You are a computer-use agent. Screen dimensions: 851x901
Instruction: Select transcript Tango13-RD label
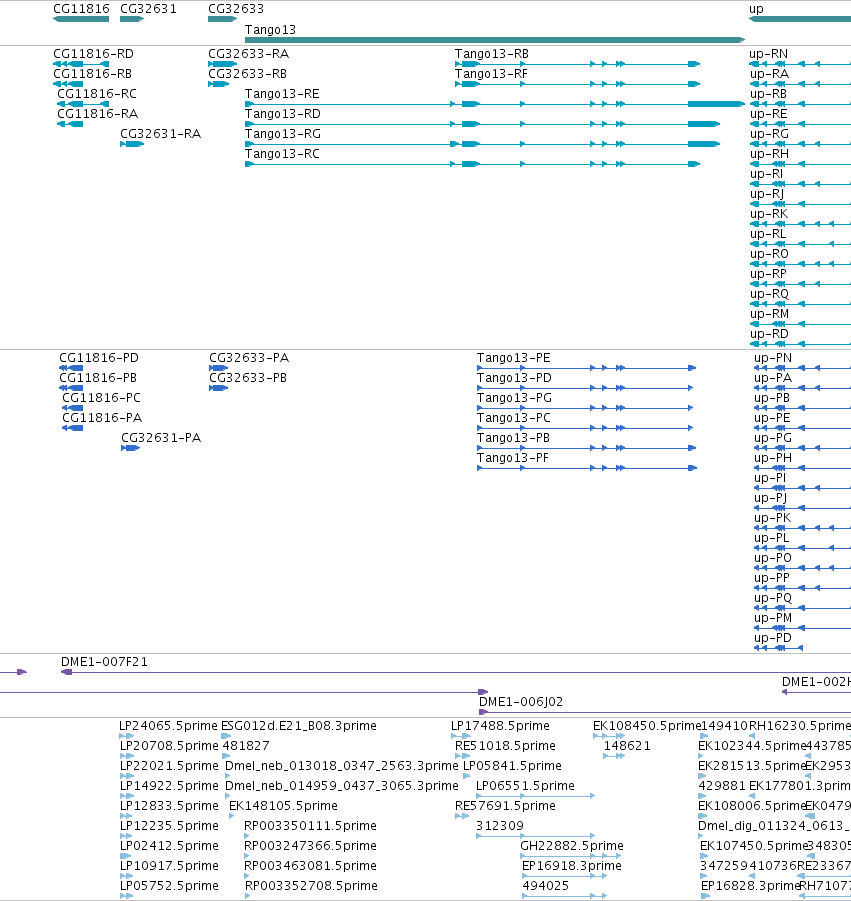tap(282, 114)
